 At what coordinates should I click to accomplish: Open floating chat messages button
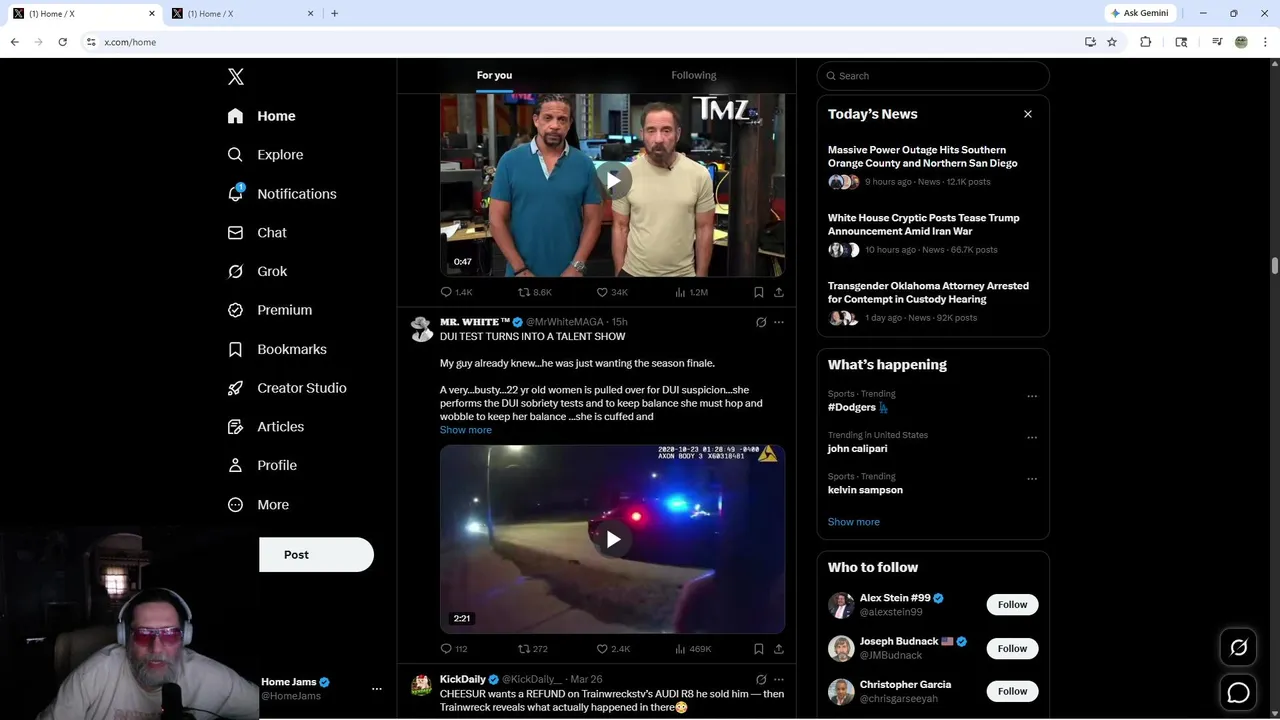coord(1238,692)
